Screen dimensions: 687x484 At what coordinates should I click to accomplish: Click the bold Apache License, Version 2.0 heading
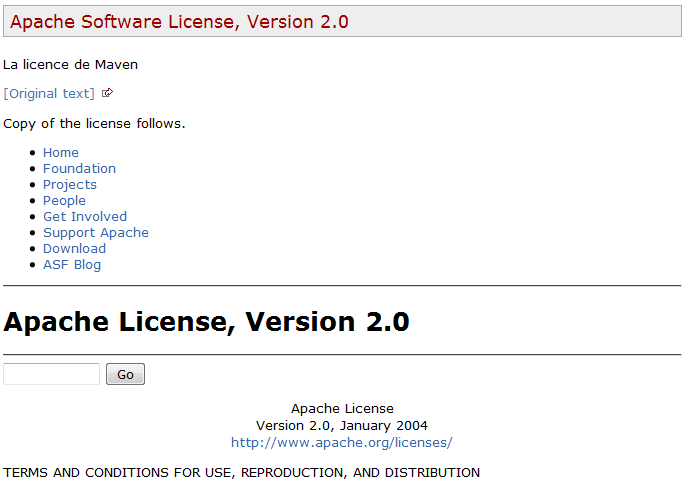point(207,322)
